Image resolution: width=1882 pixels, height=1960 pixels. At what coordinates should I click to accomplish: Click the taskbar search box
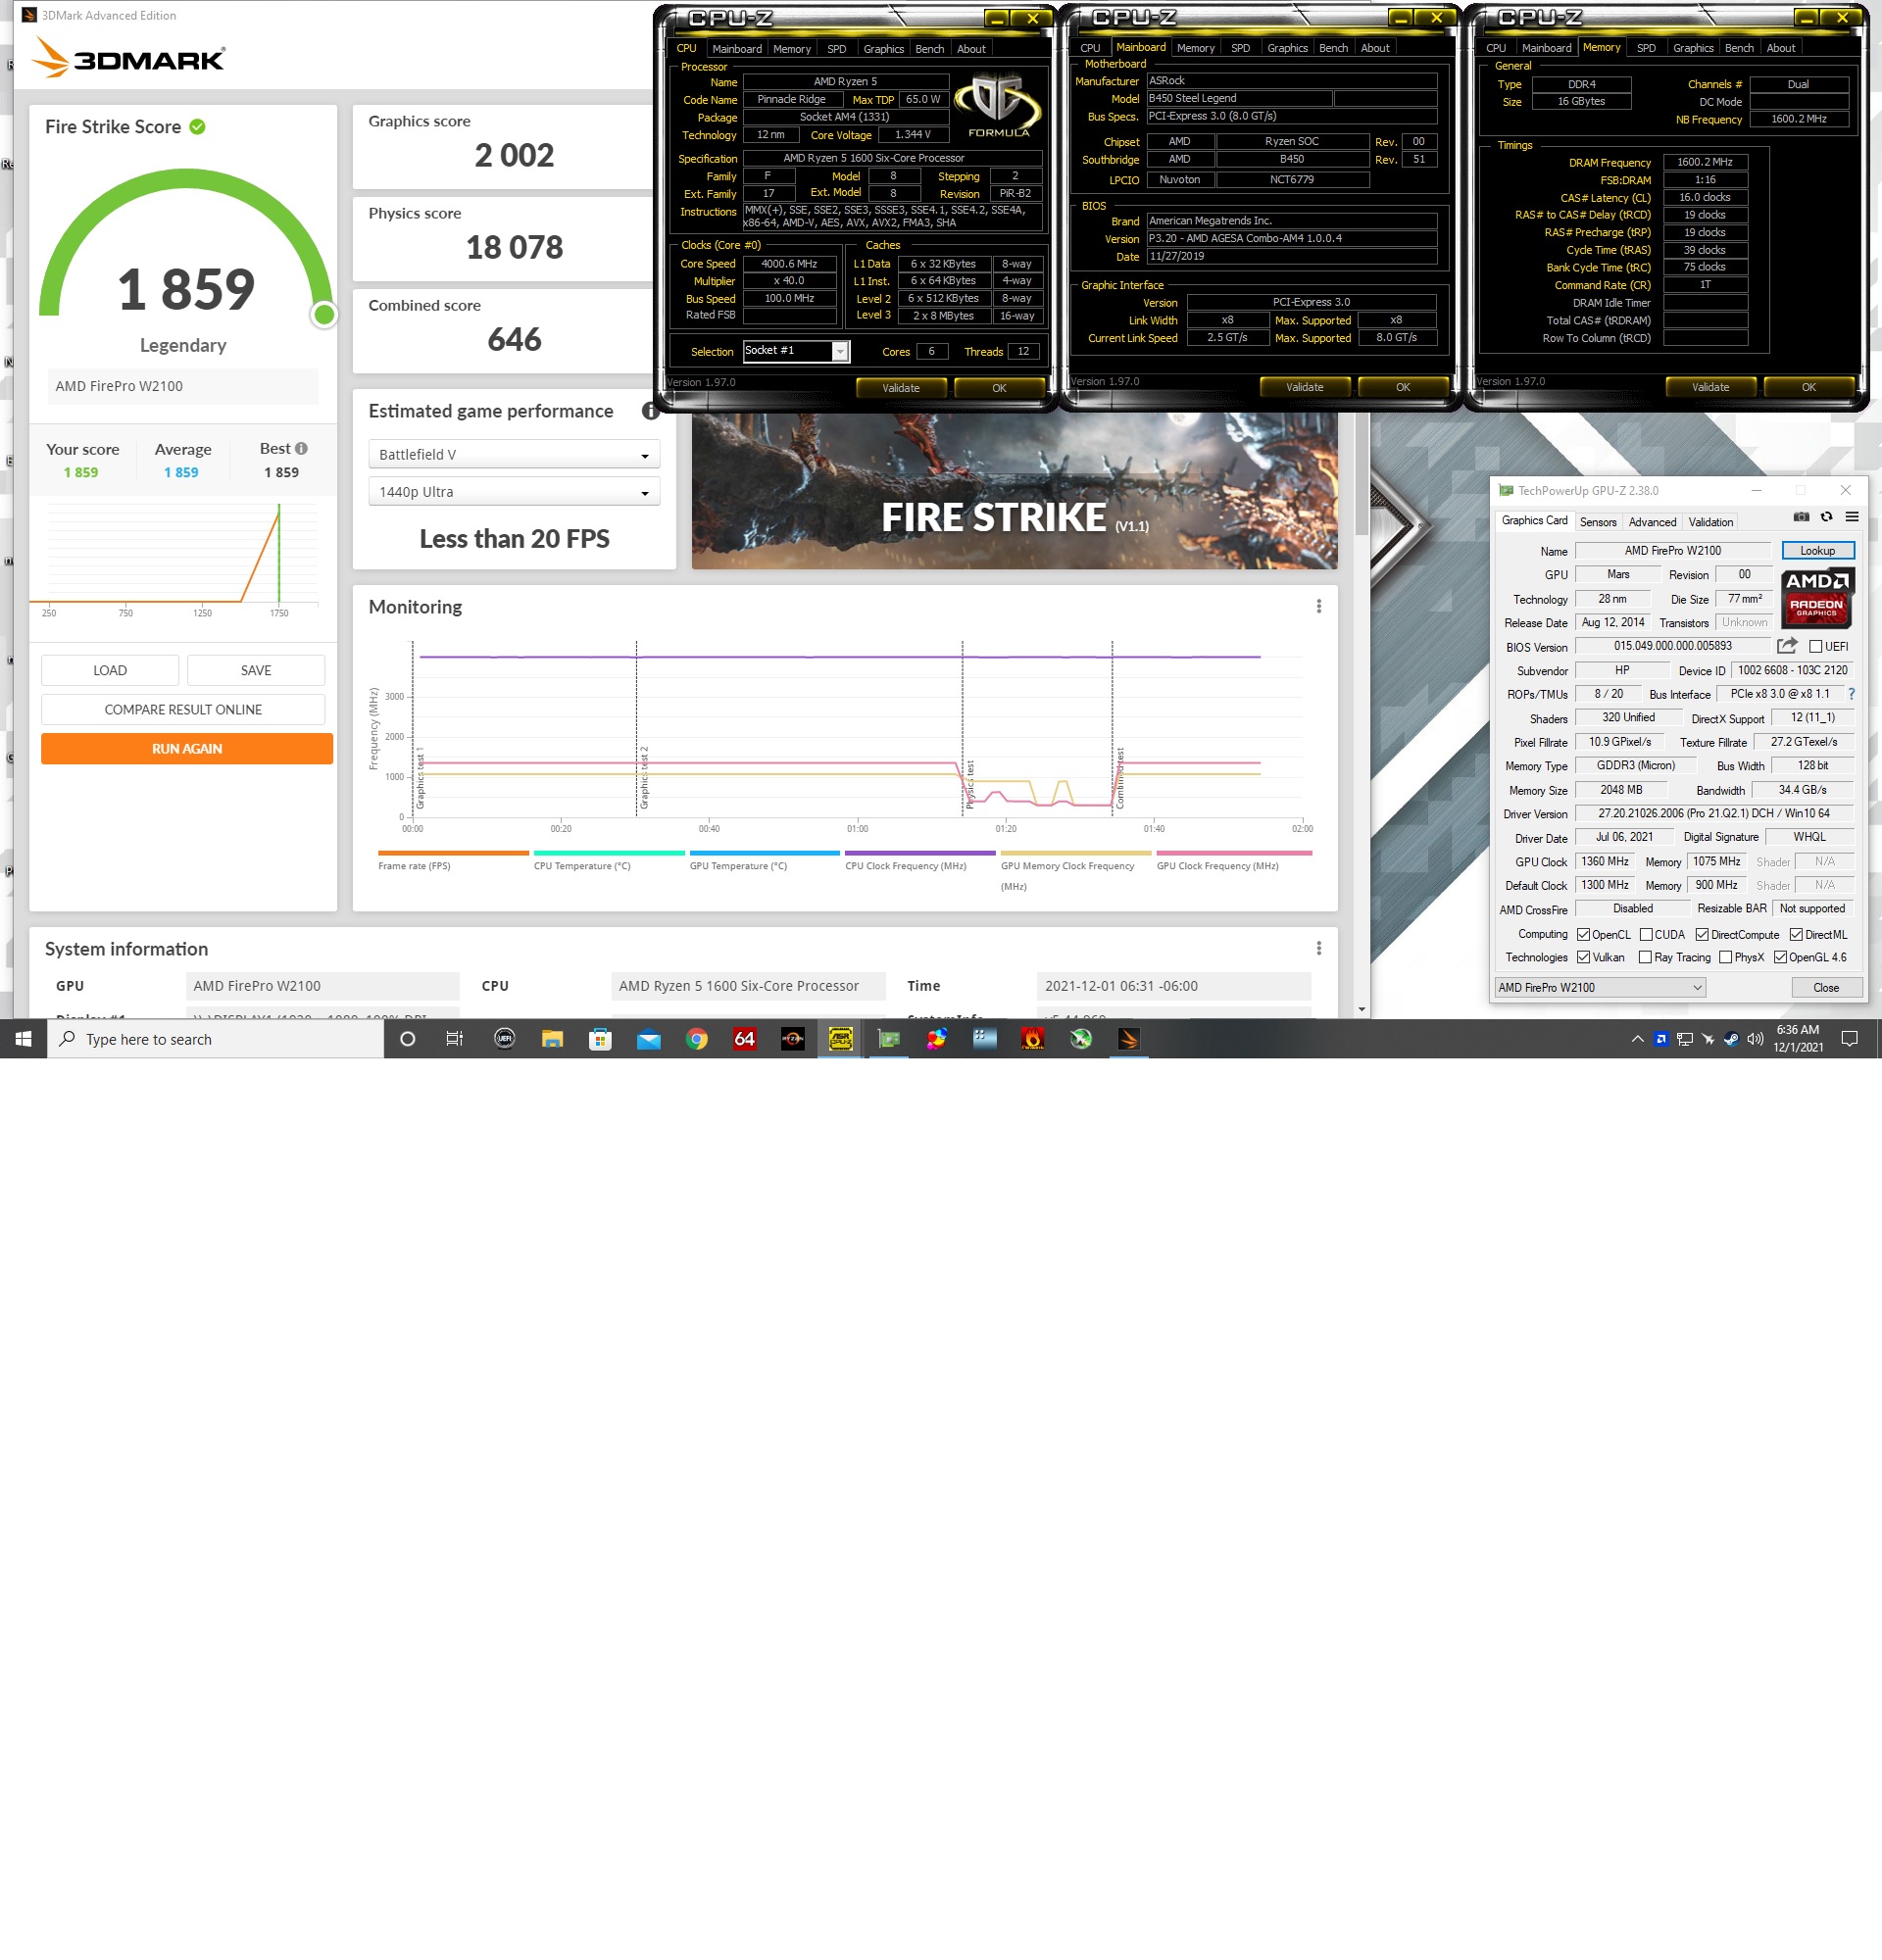click(x=215, y=1039)
